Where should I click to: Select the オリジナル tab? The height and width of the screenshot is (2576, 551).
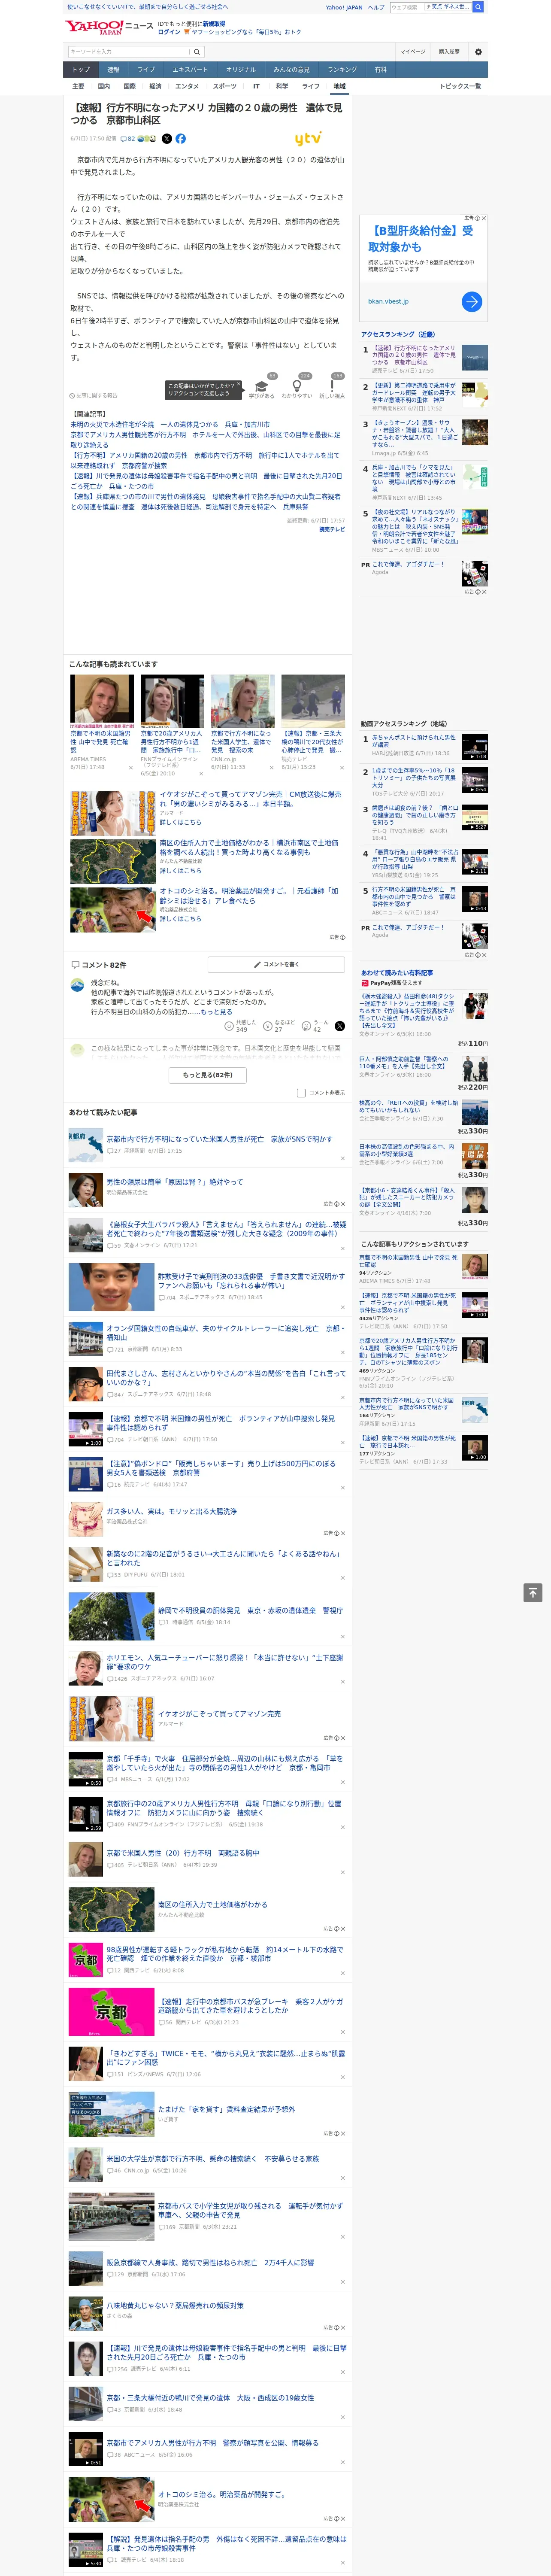[241, 70]
